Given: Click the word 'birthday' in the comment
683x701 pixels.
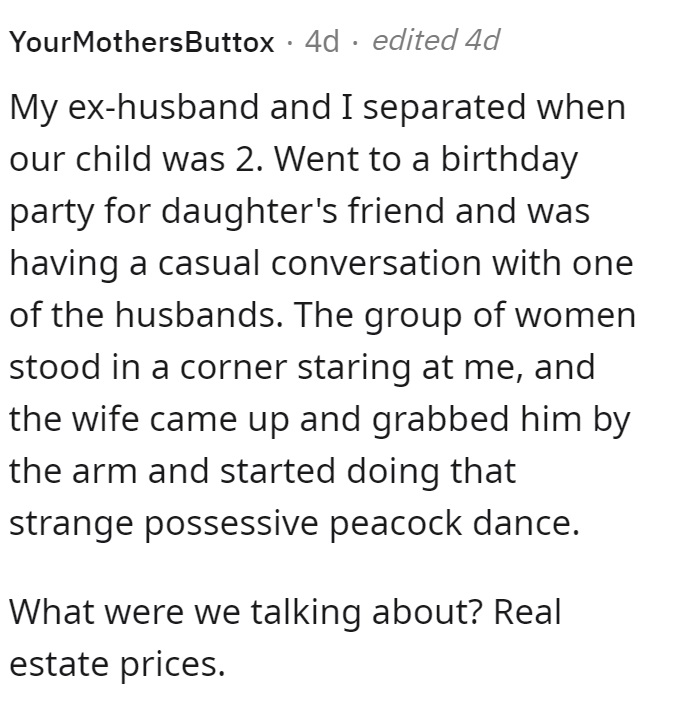Looking at the screenshot, I should click(x=509, y=160).
